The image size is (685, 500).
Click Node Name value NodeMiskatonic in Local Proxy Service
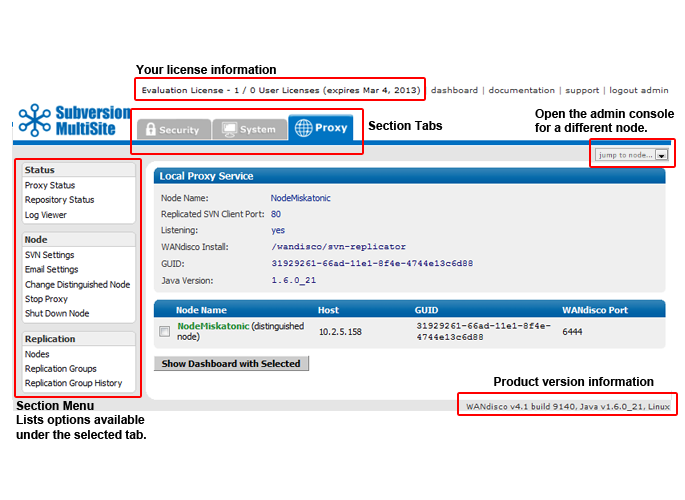click(x=301, y=198)
